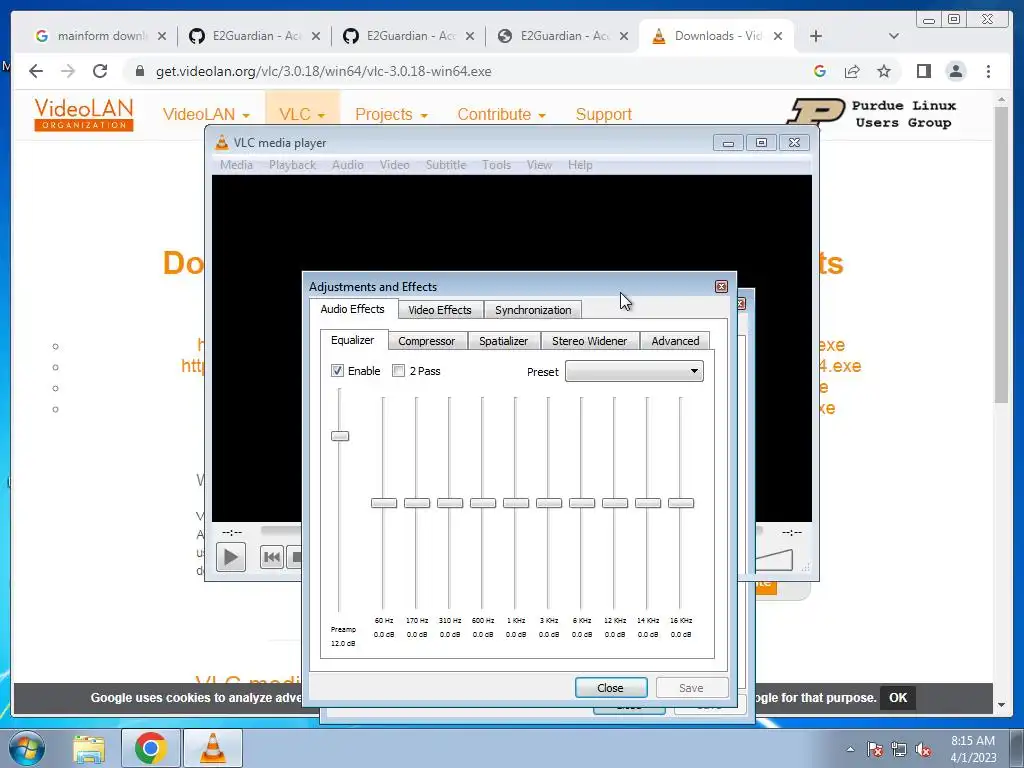The width and height of the screenshot is (1024, 768).
Task: Open the VideoLAN dropdown menu on the site
Action: click(x=206, y=114)
